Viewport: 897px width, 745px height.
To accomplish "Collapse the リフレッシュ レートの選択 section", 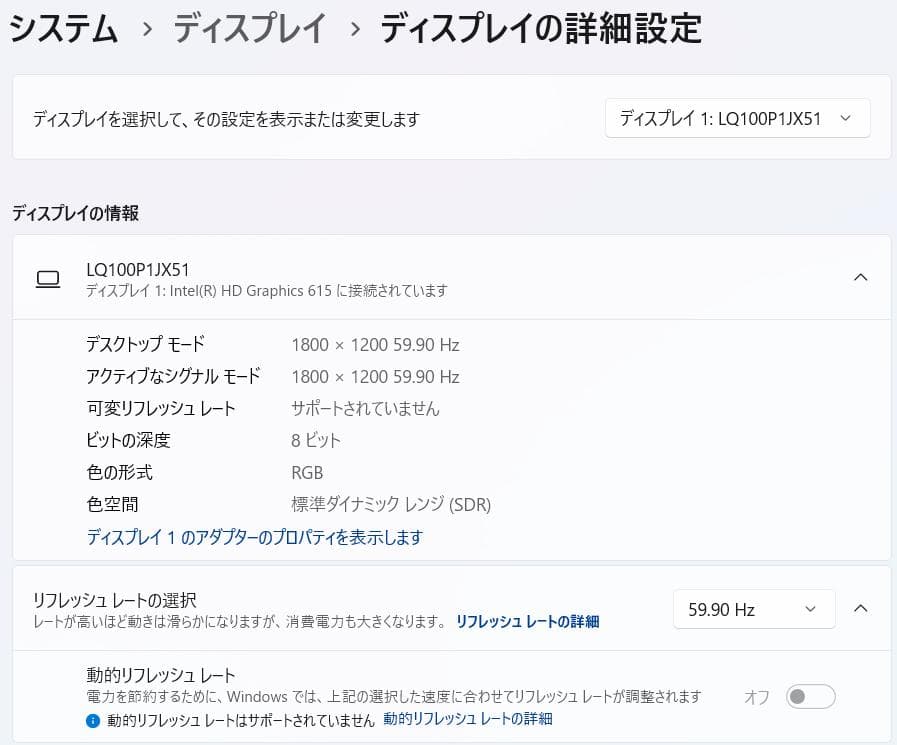I will click(x=861, y=609).
